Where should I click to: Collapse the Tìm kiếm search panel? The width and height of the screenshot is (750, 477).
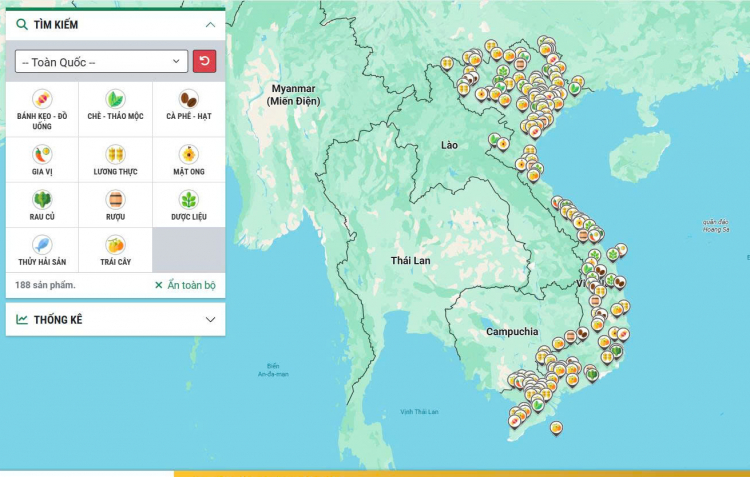[209, 24]
